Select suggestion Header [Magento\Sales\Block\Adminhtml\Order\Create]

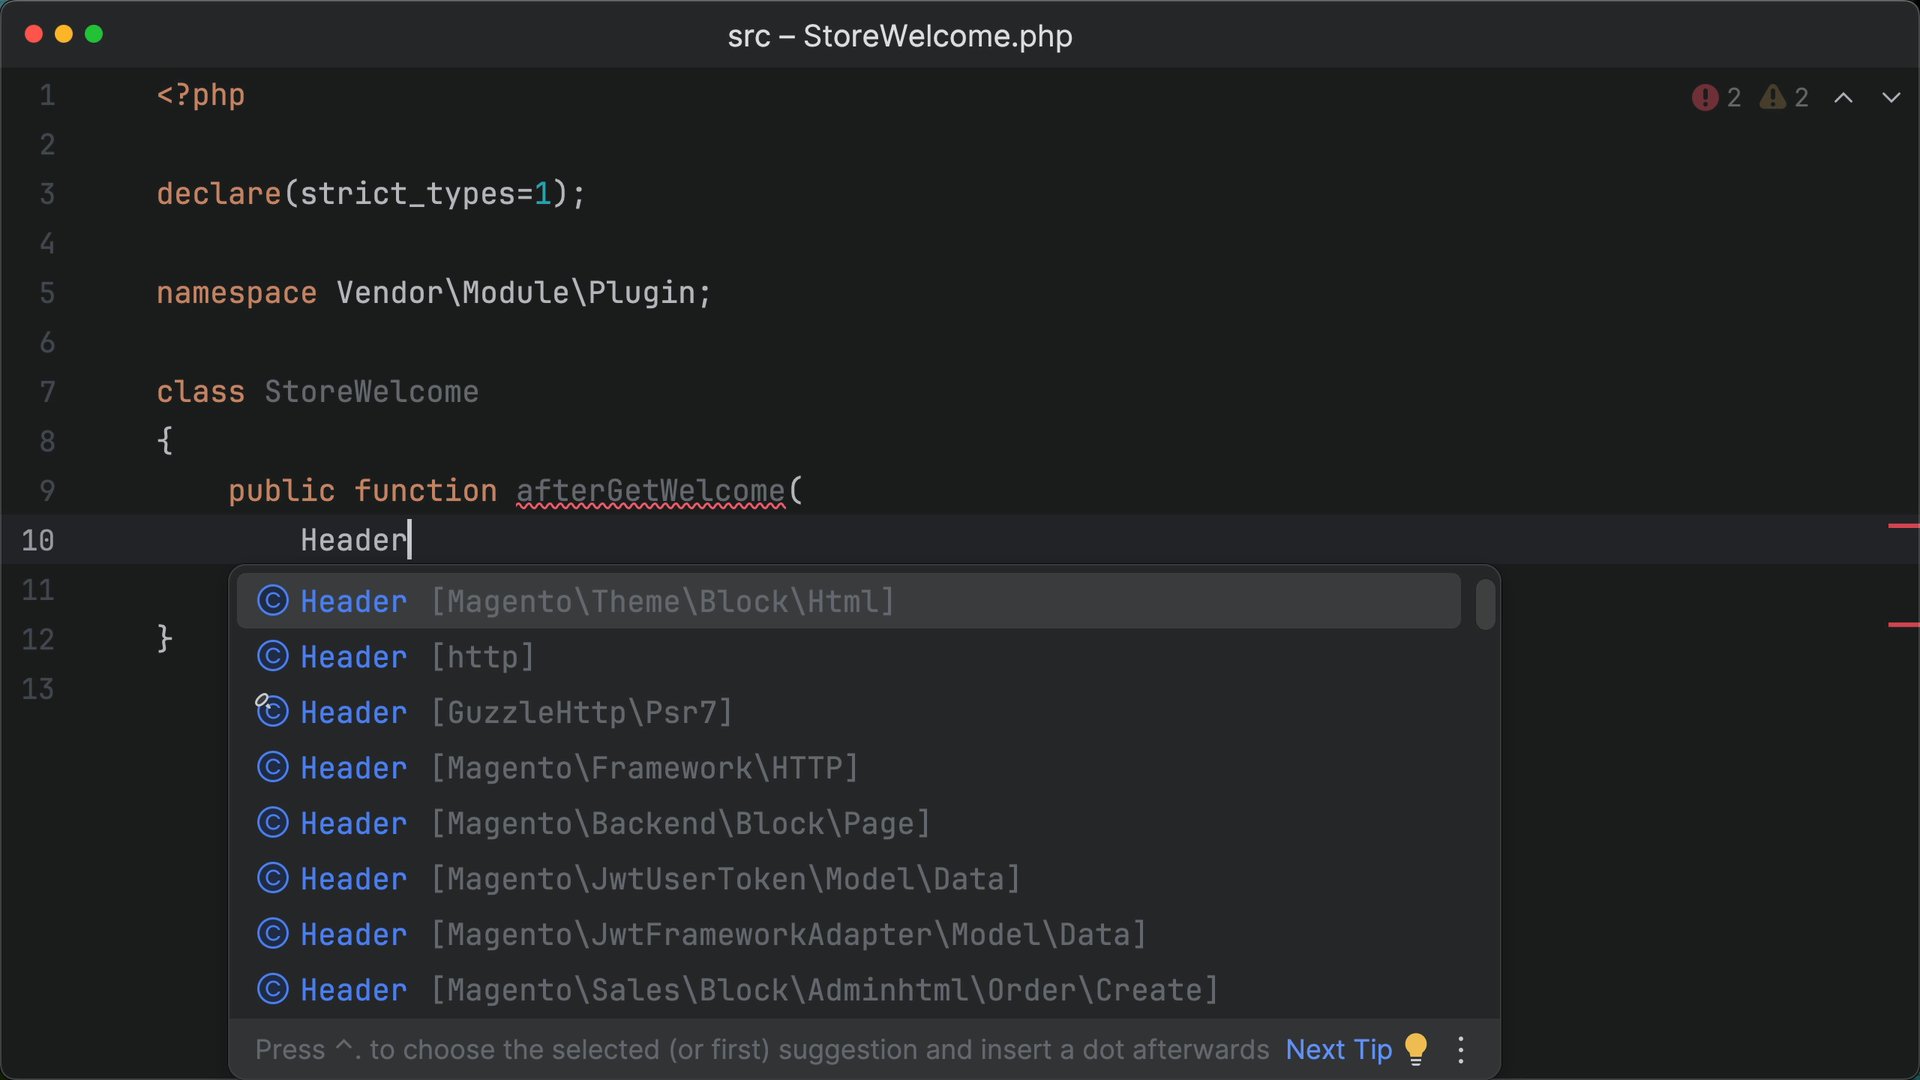coord(848,989)
